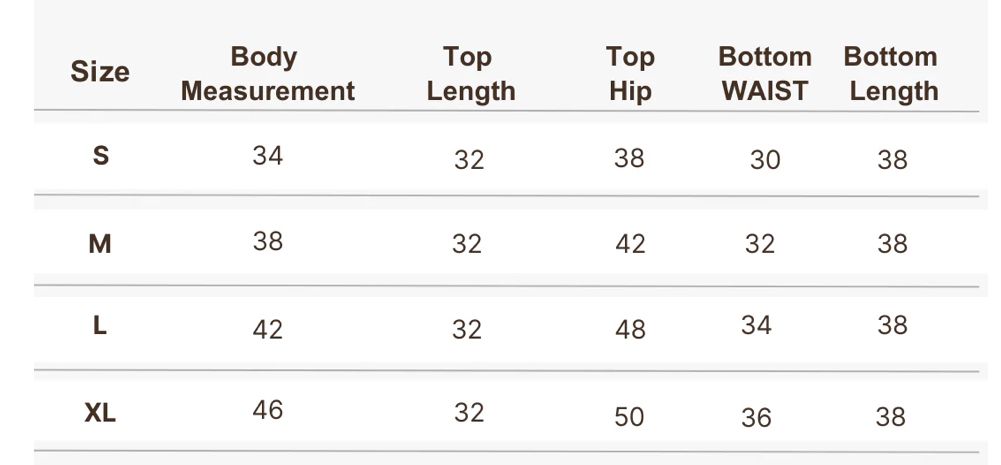Screen dimensions: 1001x465
Task: Click the Top Hip header
Action: point(630,74)
